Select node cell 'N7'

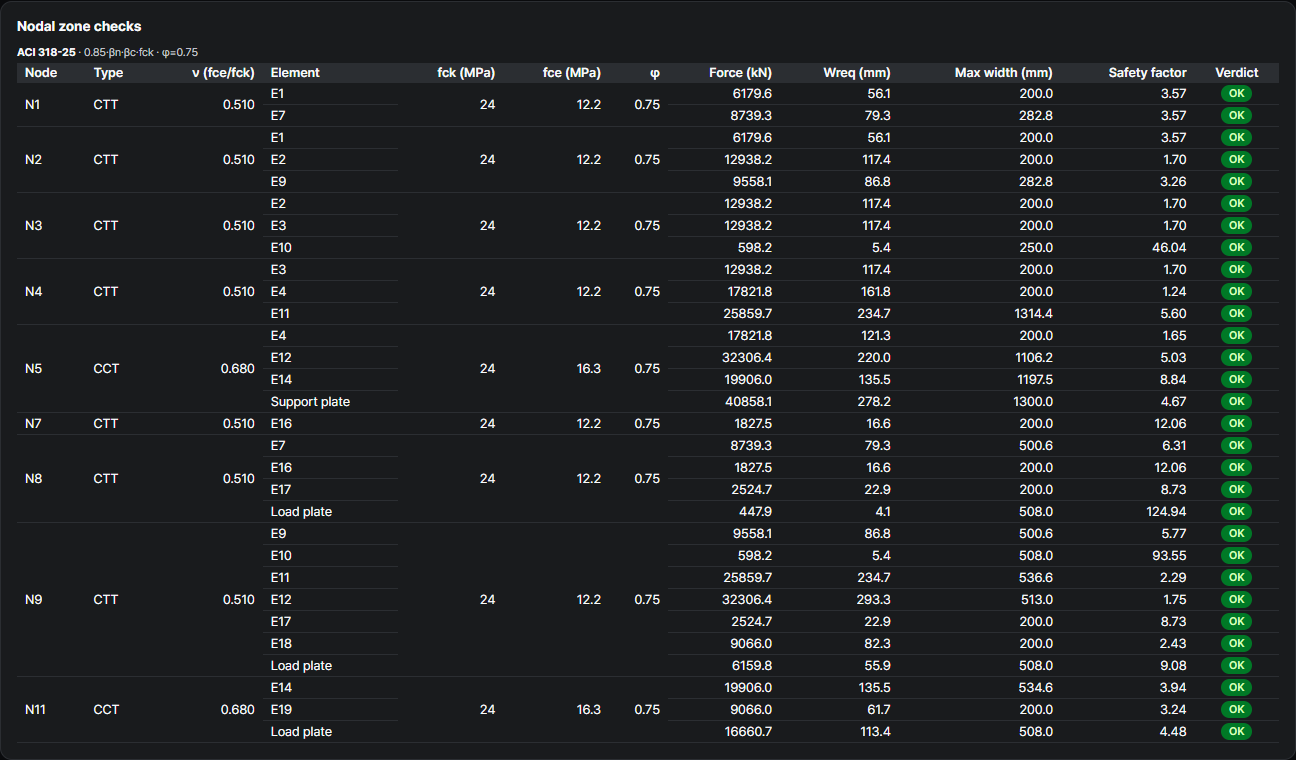click(x=34, y=423)
